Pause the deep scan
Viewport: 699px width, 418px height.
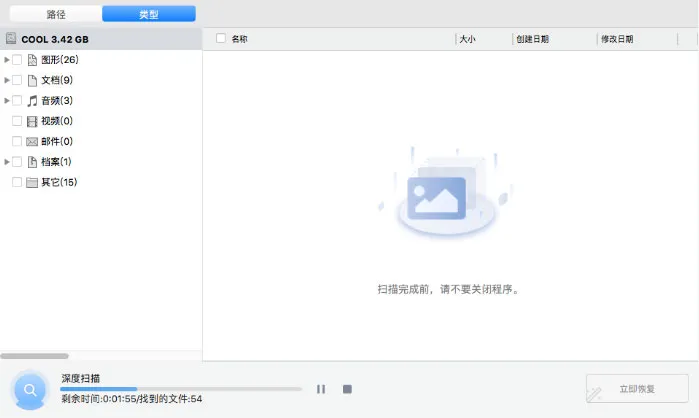(x=321, y=389)
